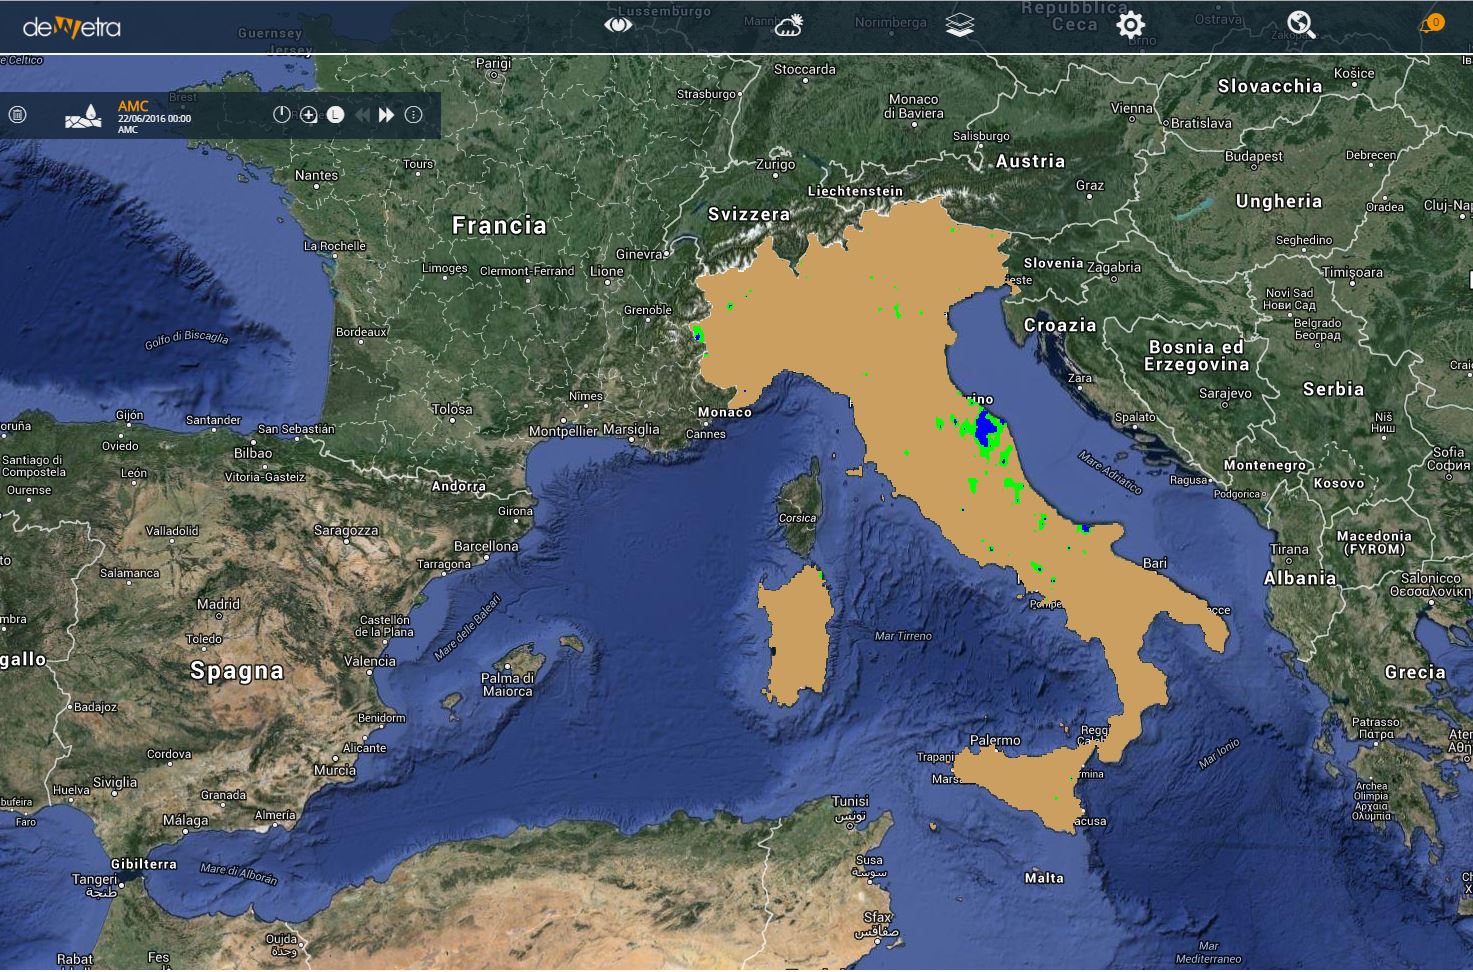
Task: Open the weather forecast cloud menu
Action: point(789,25)
